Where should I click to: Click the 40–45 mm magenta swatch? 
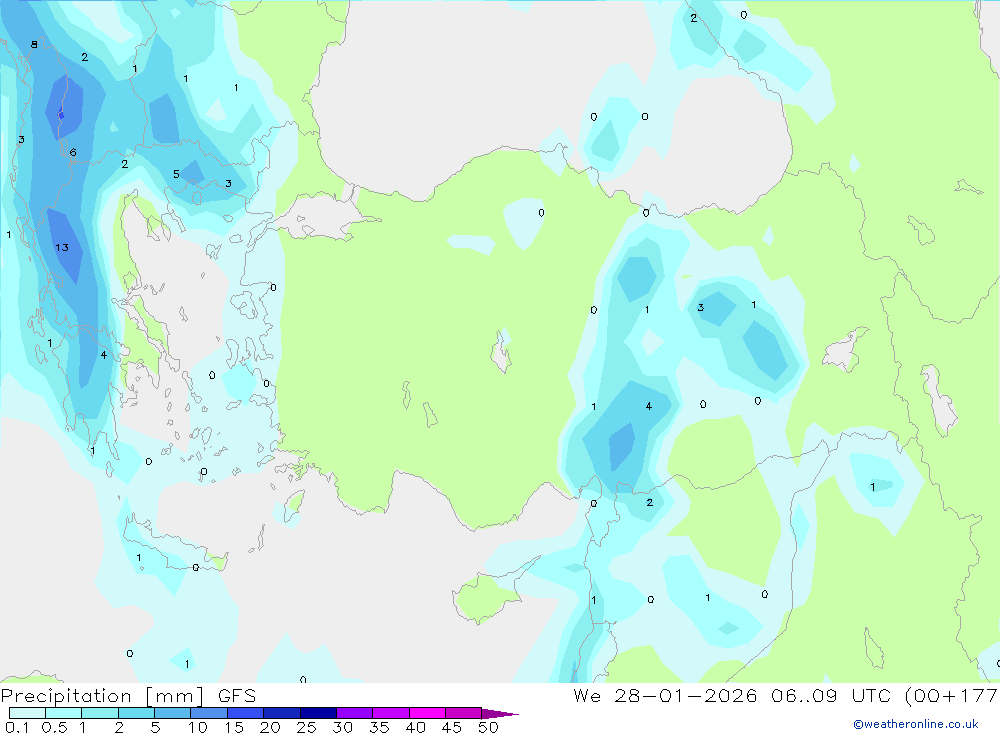427,713
